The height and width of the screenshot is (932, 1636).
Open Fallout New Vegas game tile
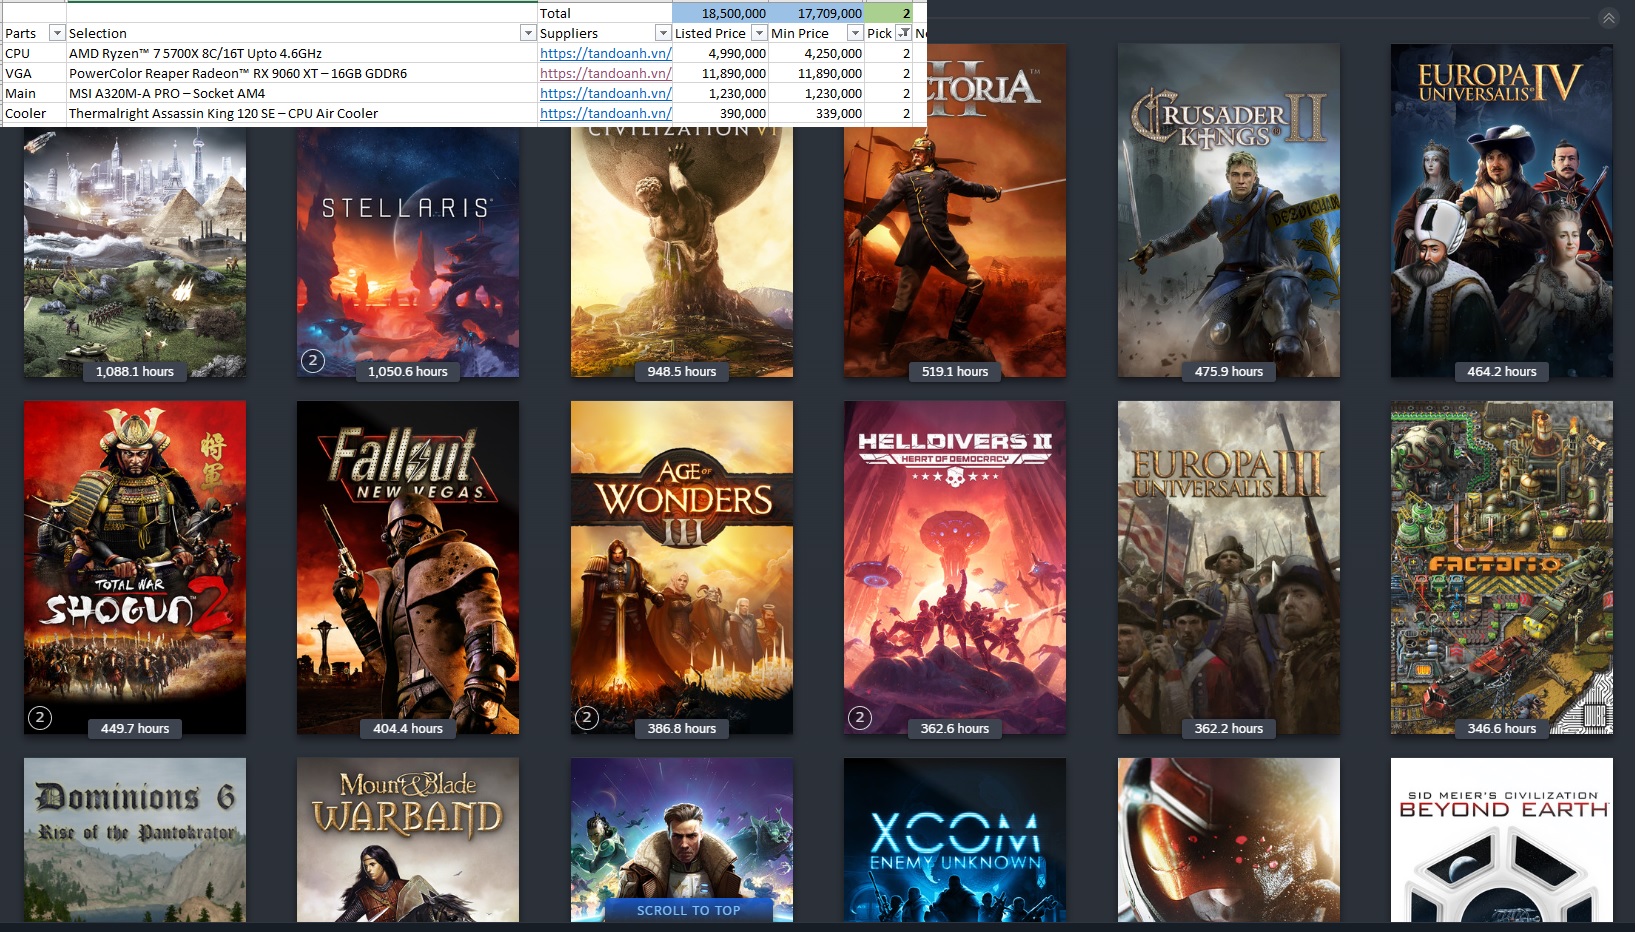pos(408,567)
